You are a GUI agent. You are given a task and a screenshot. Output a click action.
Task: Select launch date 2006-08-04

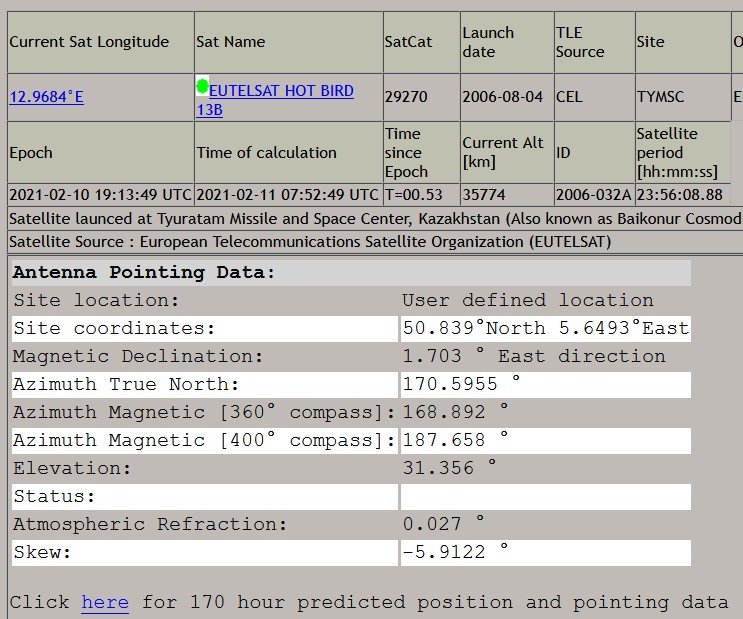pos(502,97)
